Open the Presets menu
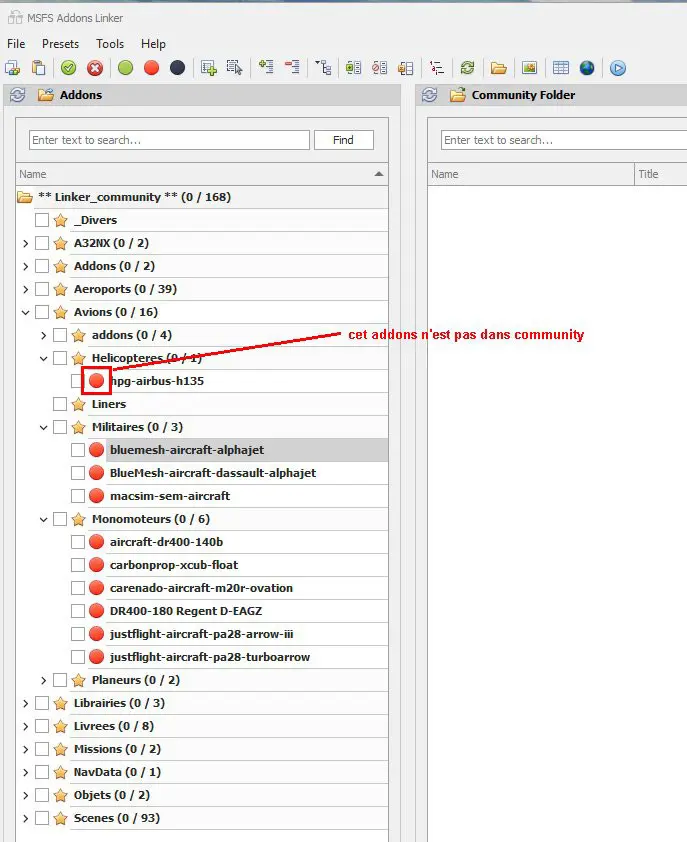This screenshot has height=842, width=687. point(60,43)
